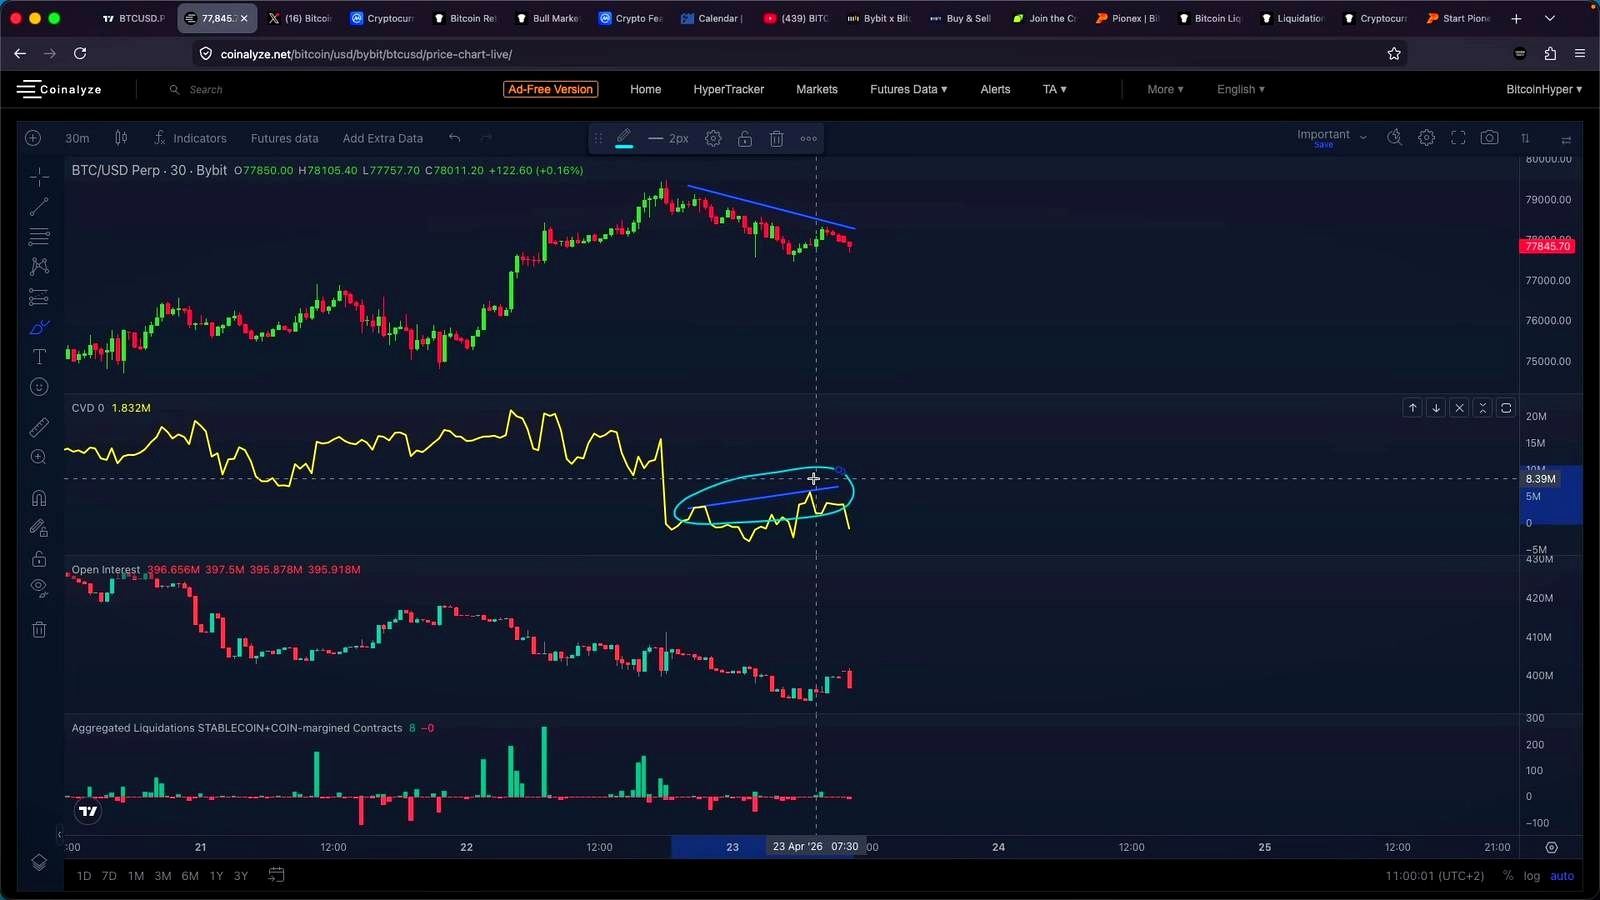The height and width of the screenshot is (900, 1600).
Task: Click the TradingView logo on chart
Action: [88, 811]
